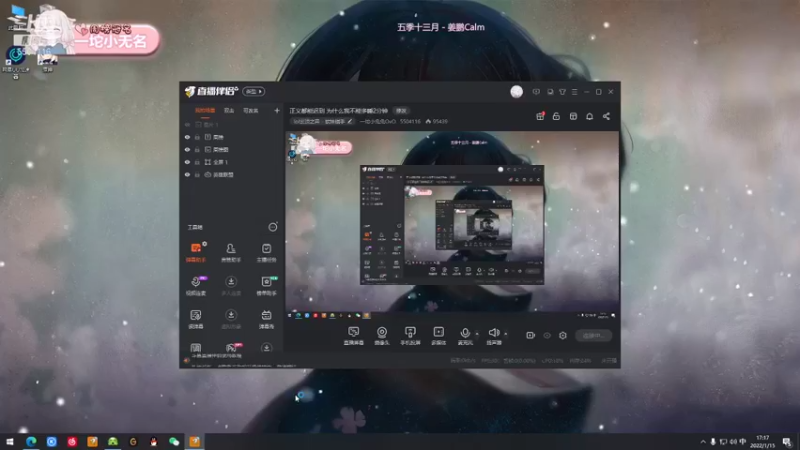This screenshot has width=800, height=450.
Task: Open the Windows notification center icon
Action: pyautogui.click(x=787, y=441)
